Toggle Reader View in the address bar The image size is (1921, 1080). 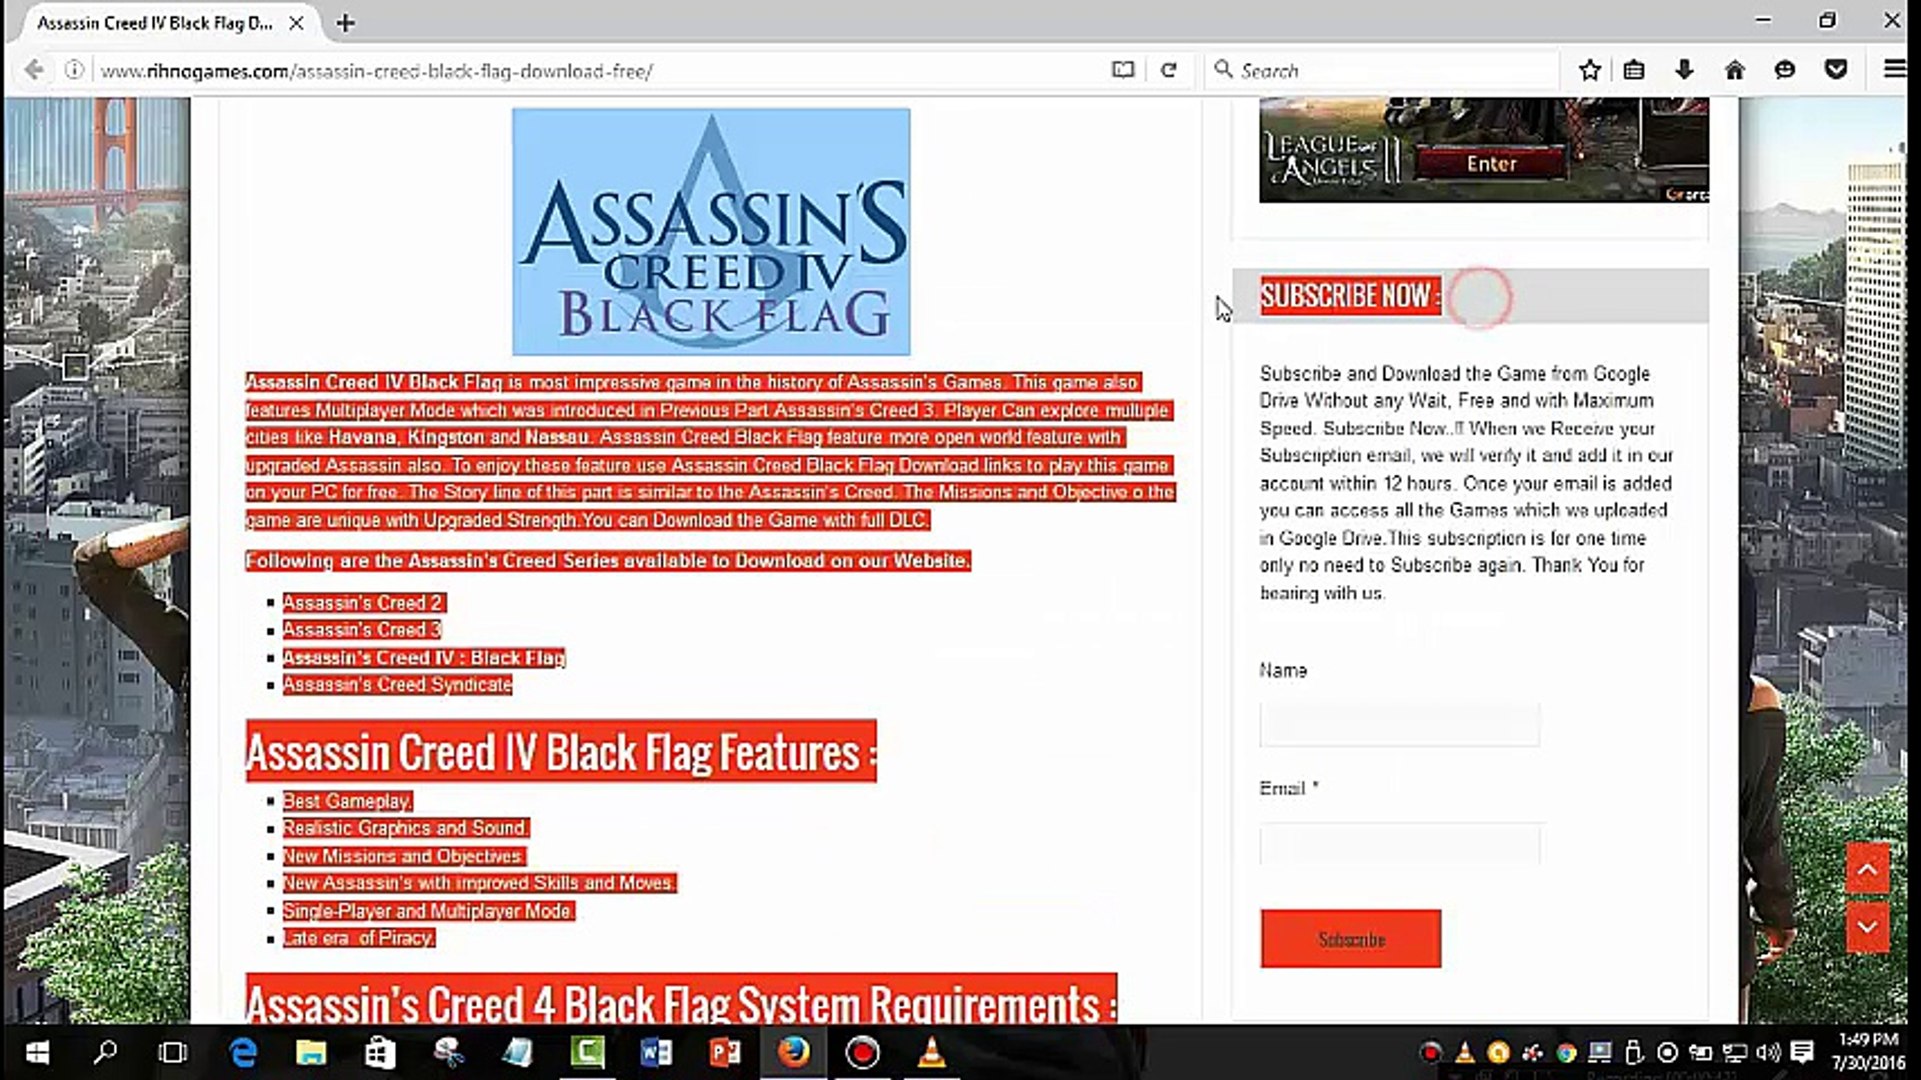pos(1123,70)
